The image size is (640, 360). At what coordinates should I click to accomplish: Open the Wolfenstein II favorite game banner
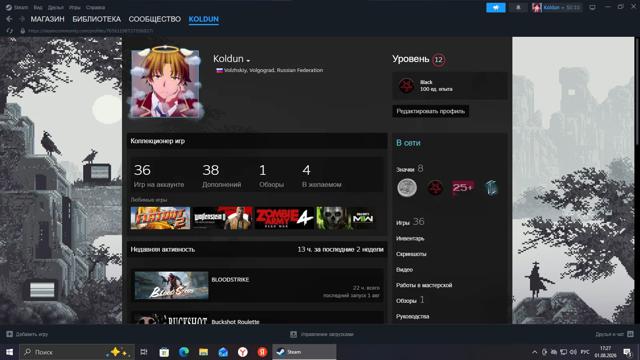(222, 218)
